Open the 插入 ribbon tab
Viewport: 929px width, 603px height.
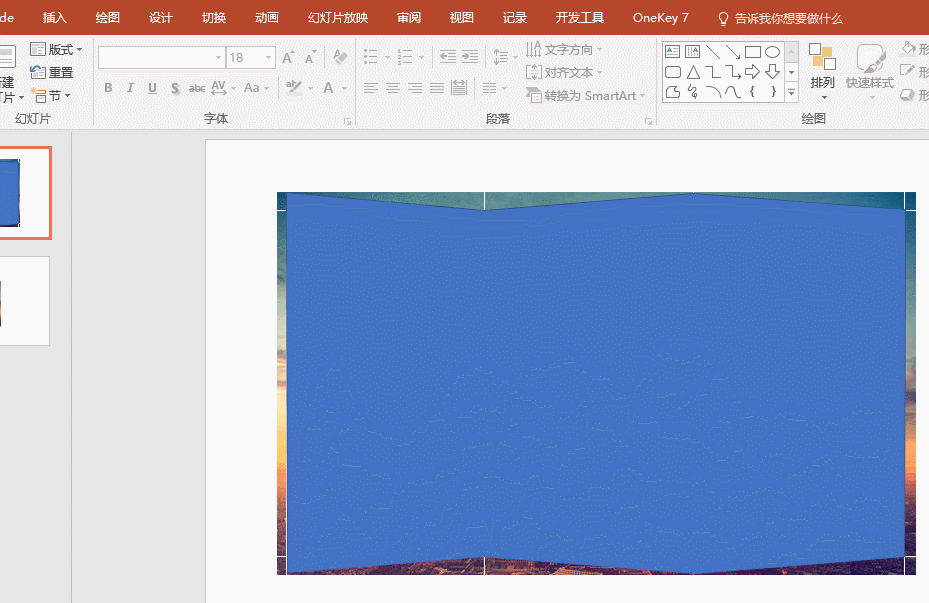pos(55,18)
